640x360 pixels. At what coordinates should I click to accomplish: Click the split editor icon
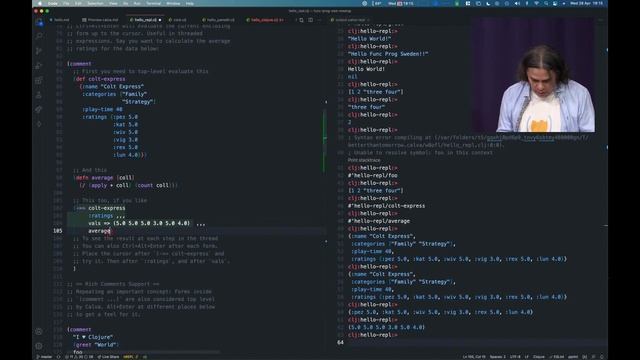[311, 20]
